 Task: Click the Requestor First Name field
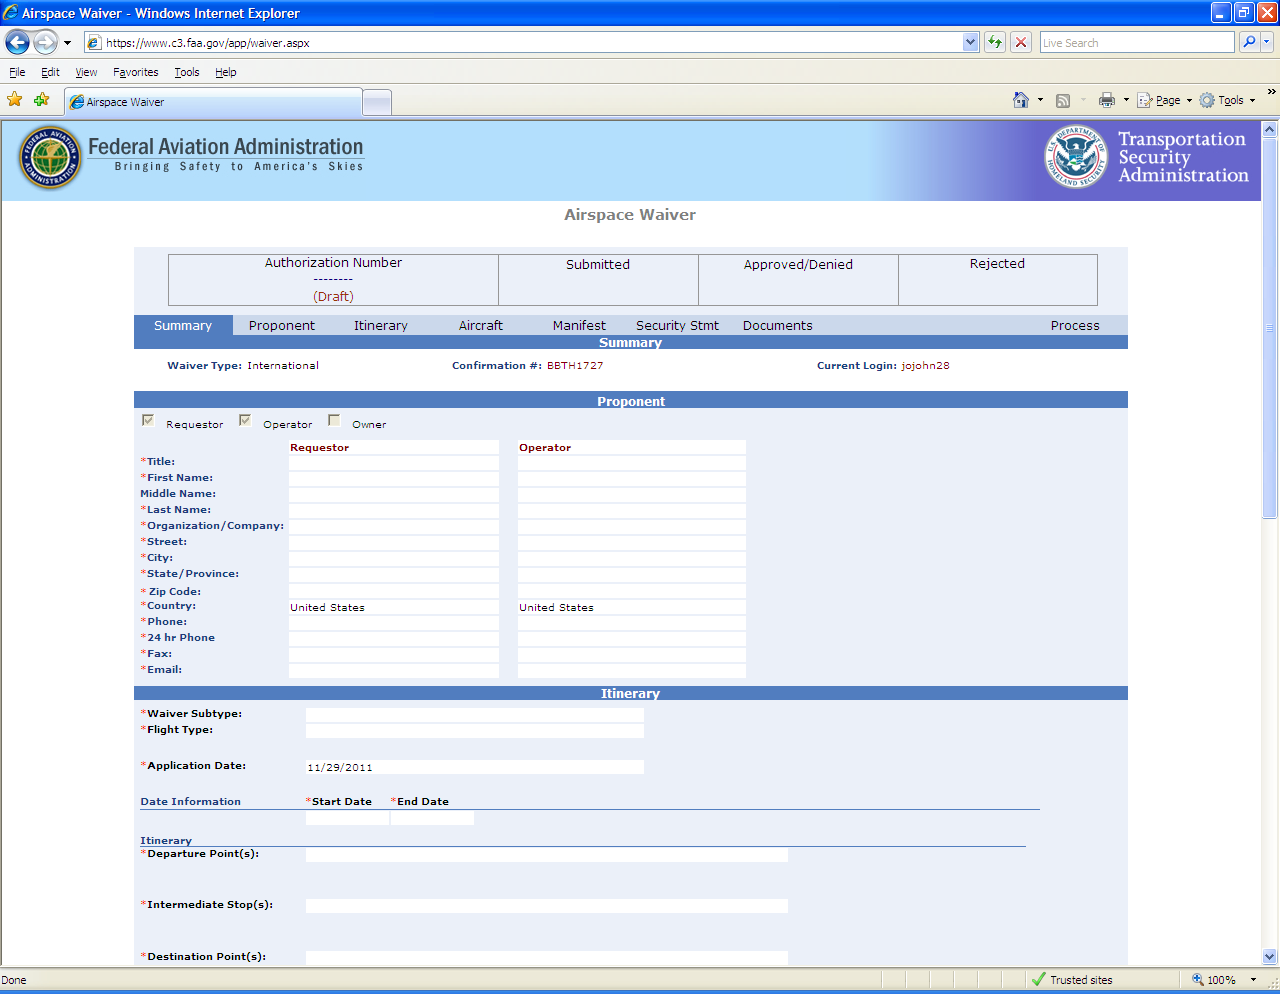tap(394, 479)
